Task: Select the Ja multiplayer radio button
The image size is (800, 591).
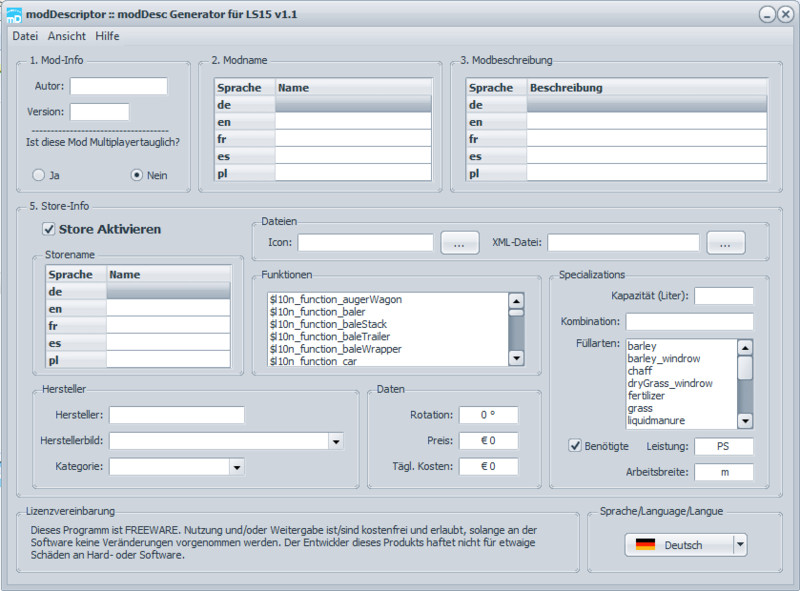Action: tap(39, 175)
